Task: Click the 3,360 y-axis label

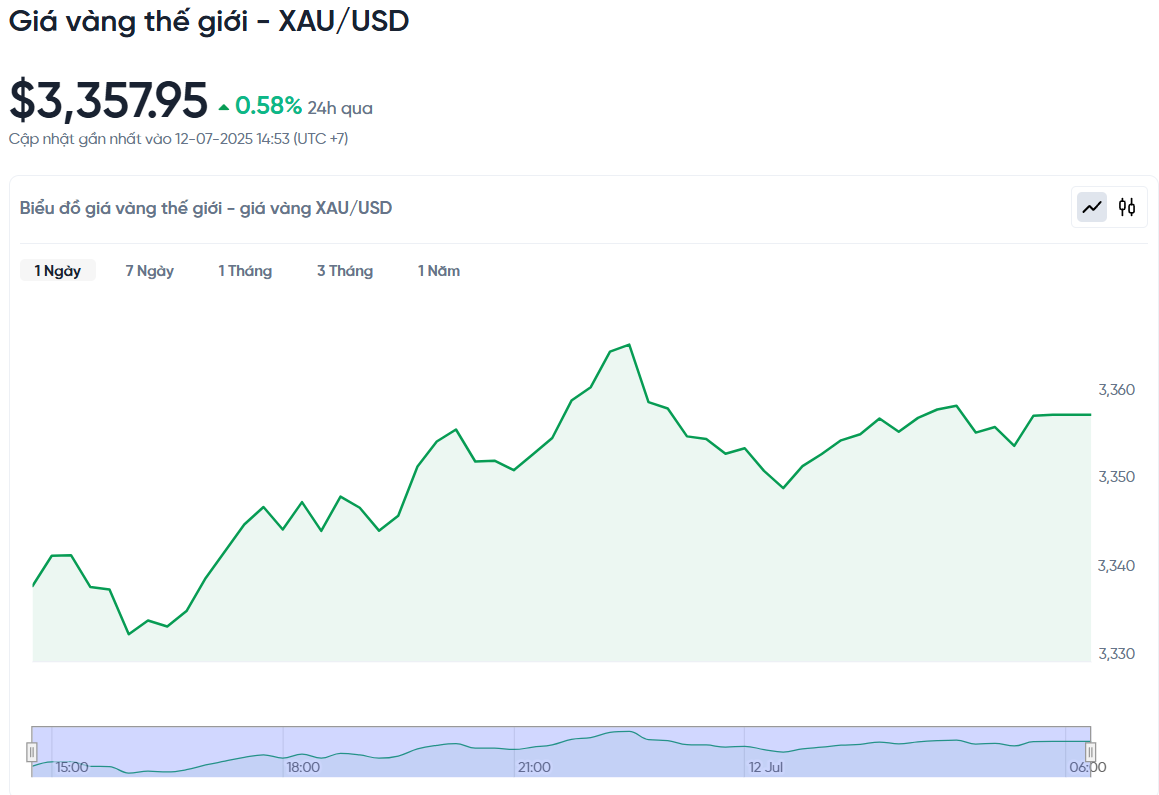Action: [1117, 390]
